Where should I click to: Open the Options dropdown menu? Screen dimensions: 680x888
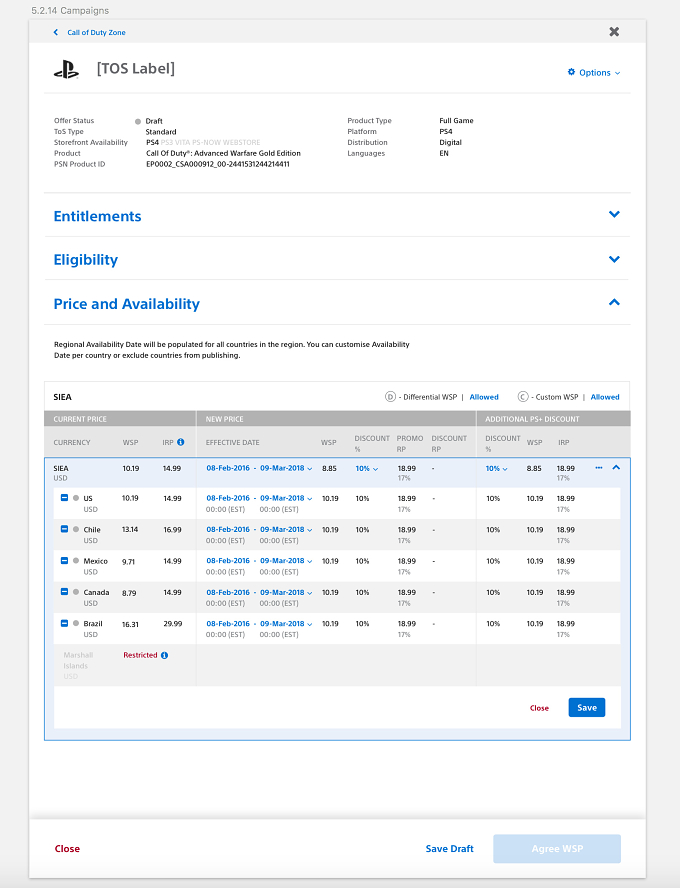click(x=594, y=72)
